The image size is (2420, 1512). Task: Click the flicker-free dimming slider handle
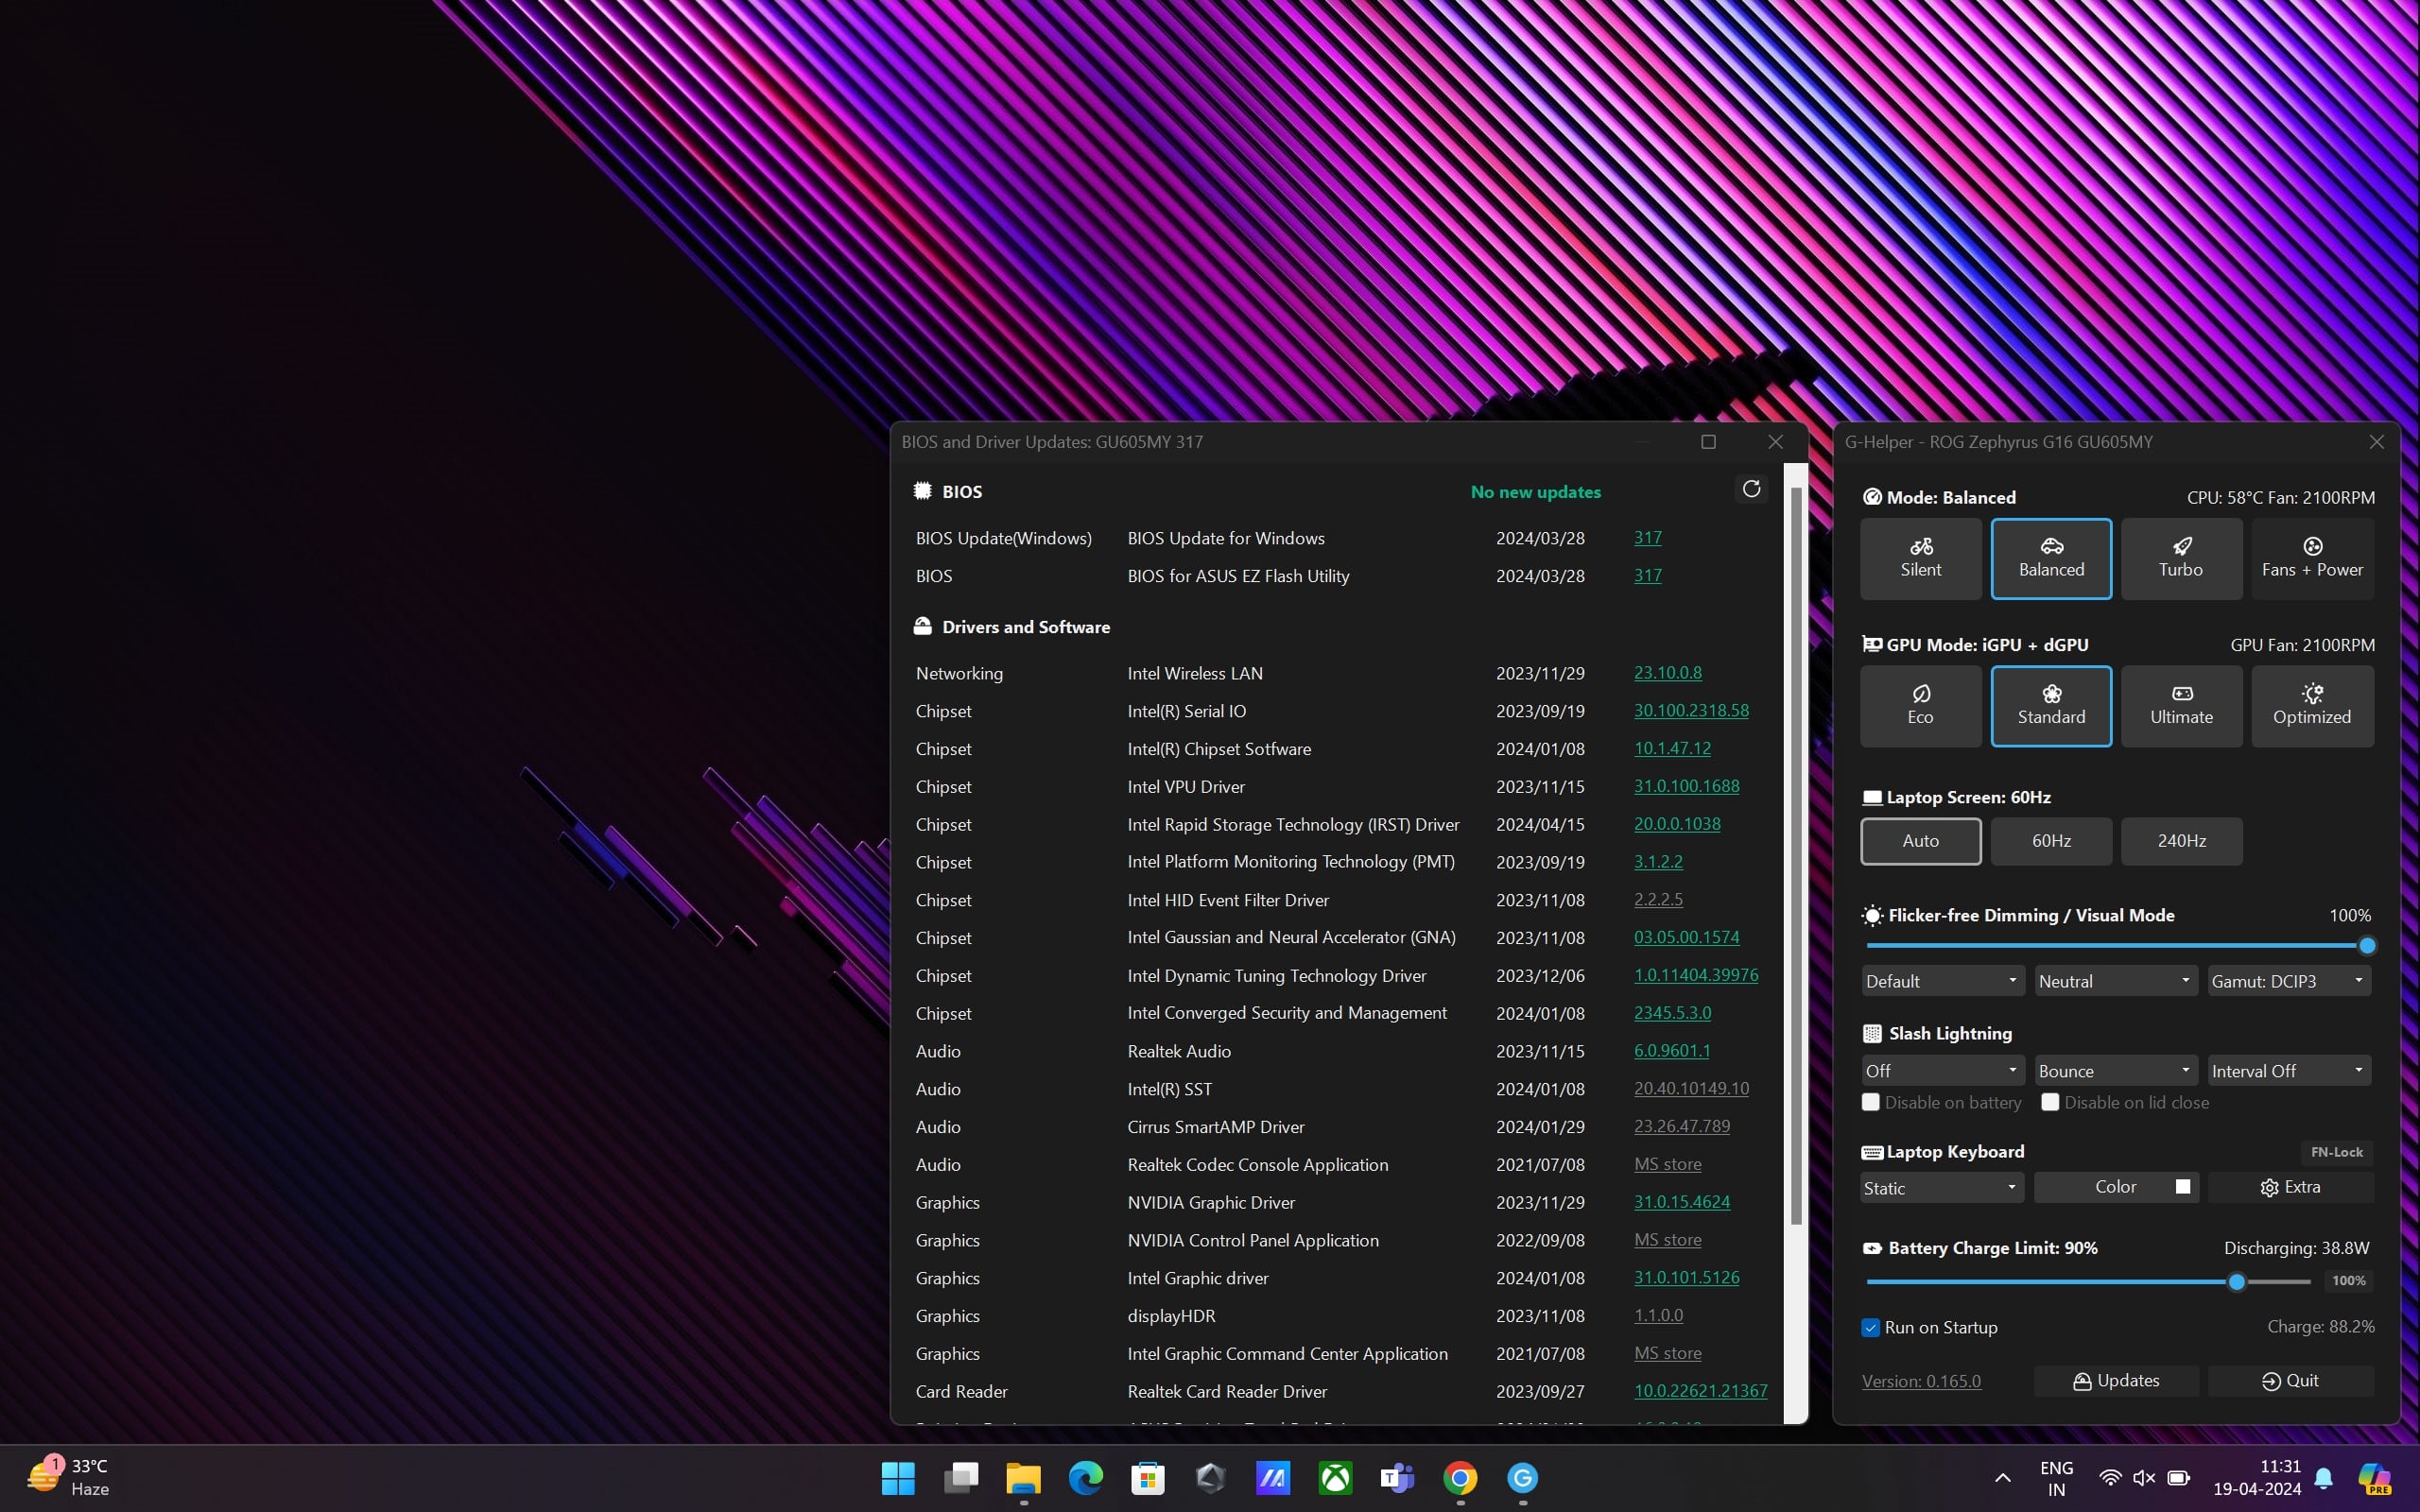(2367, 945)
